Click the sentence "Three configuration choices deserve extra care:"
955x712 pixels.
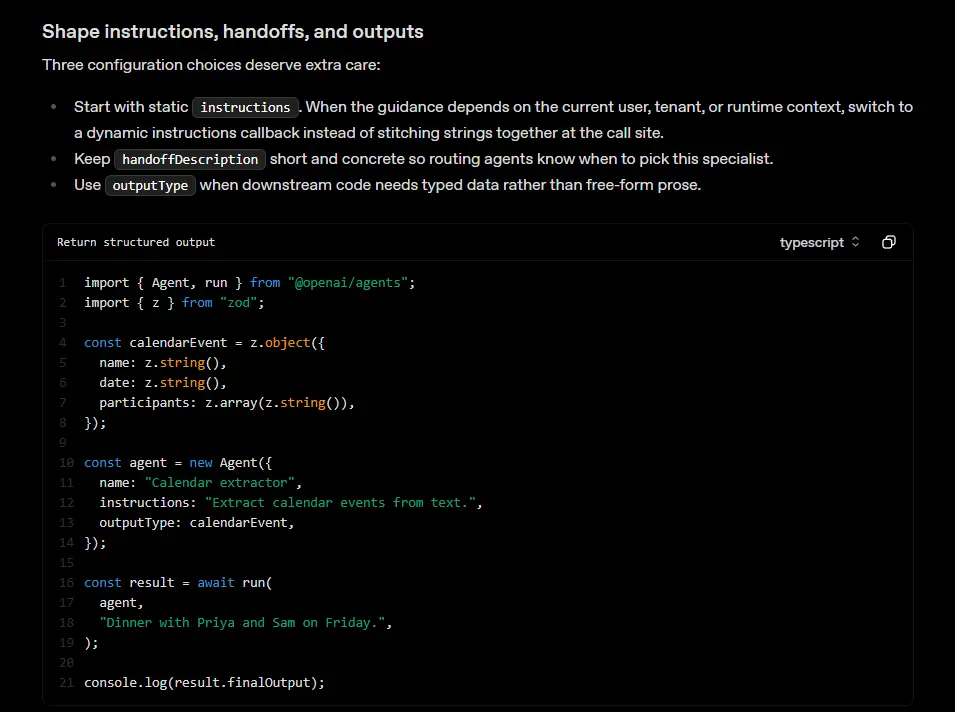tap(211, 65)
